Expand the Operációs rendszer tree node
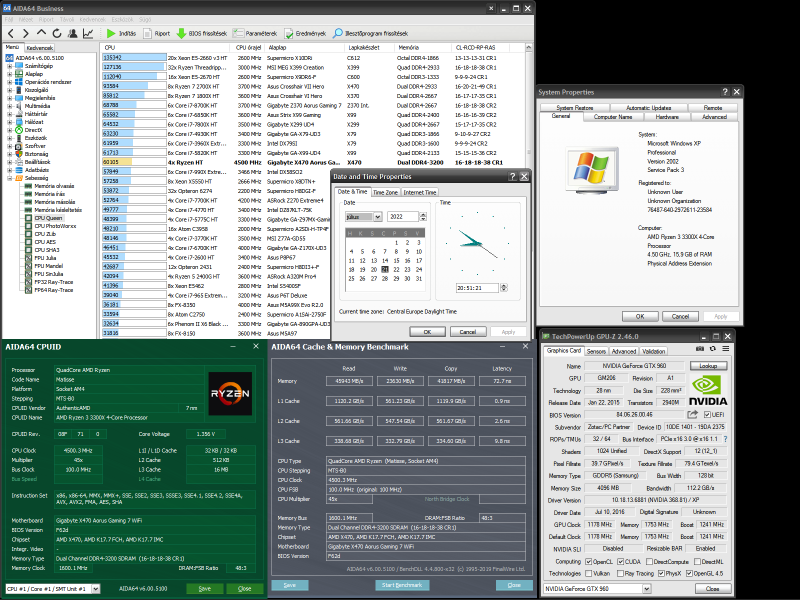 pos(9,82)
